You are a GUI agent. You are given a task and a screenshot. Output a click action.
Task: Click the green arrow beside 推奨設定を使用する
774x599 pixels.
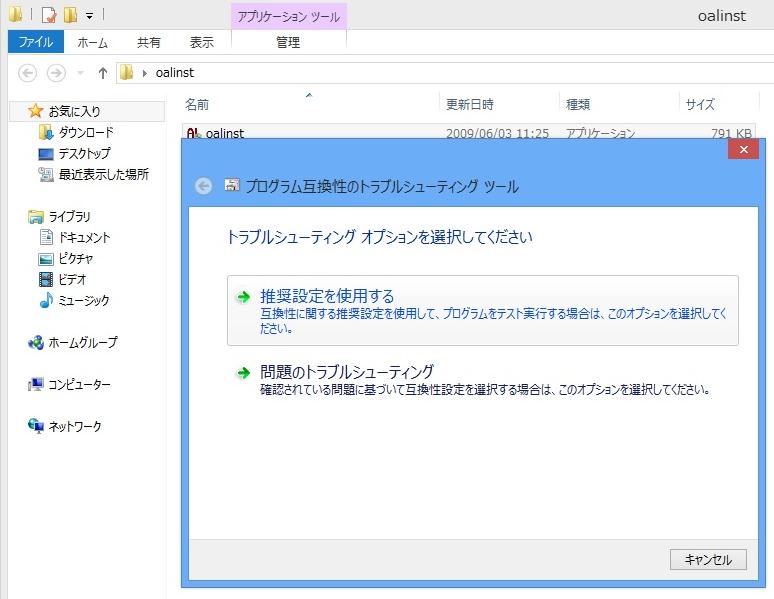coord(243,297)
